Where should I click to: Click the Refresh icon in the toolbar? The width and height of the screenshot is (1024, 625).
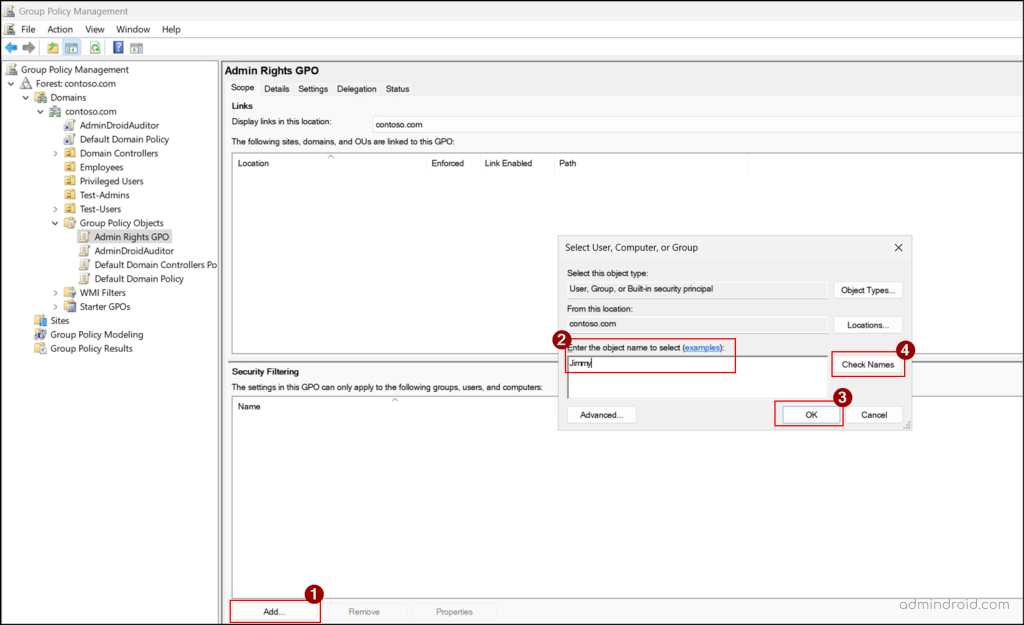(94, 48)
